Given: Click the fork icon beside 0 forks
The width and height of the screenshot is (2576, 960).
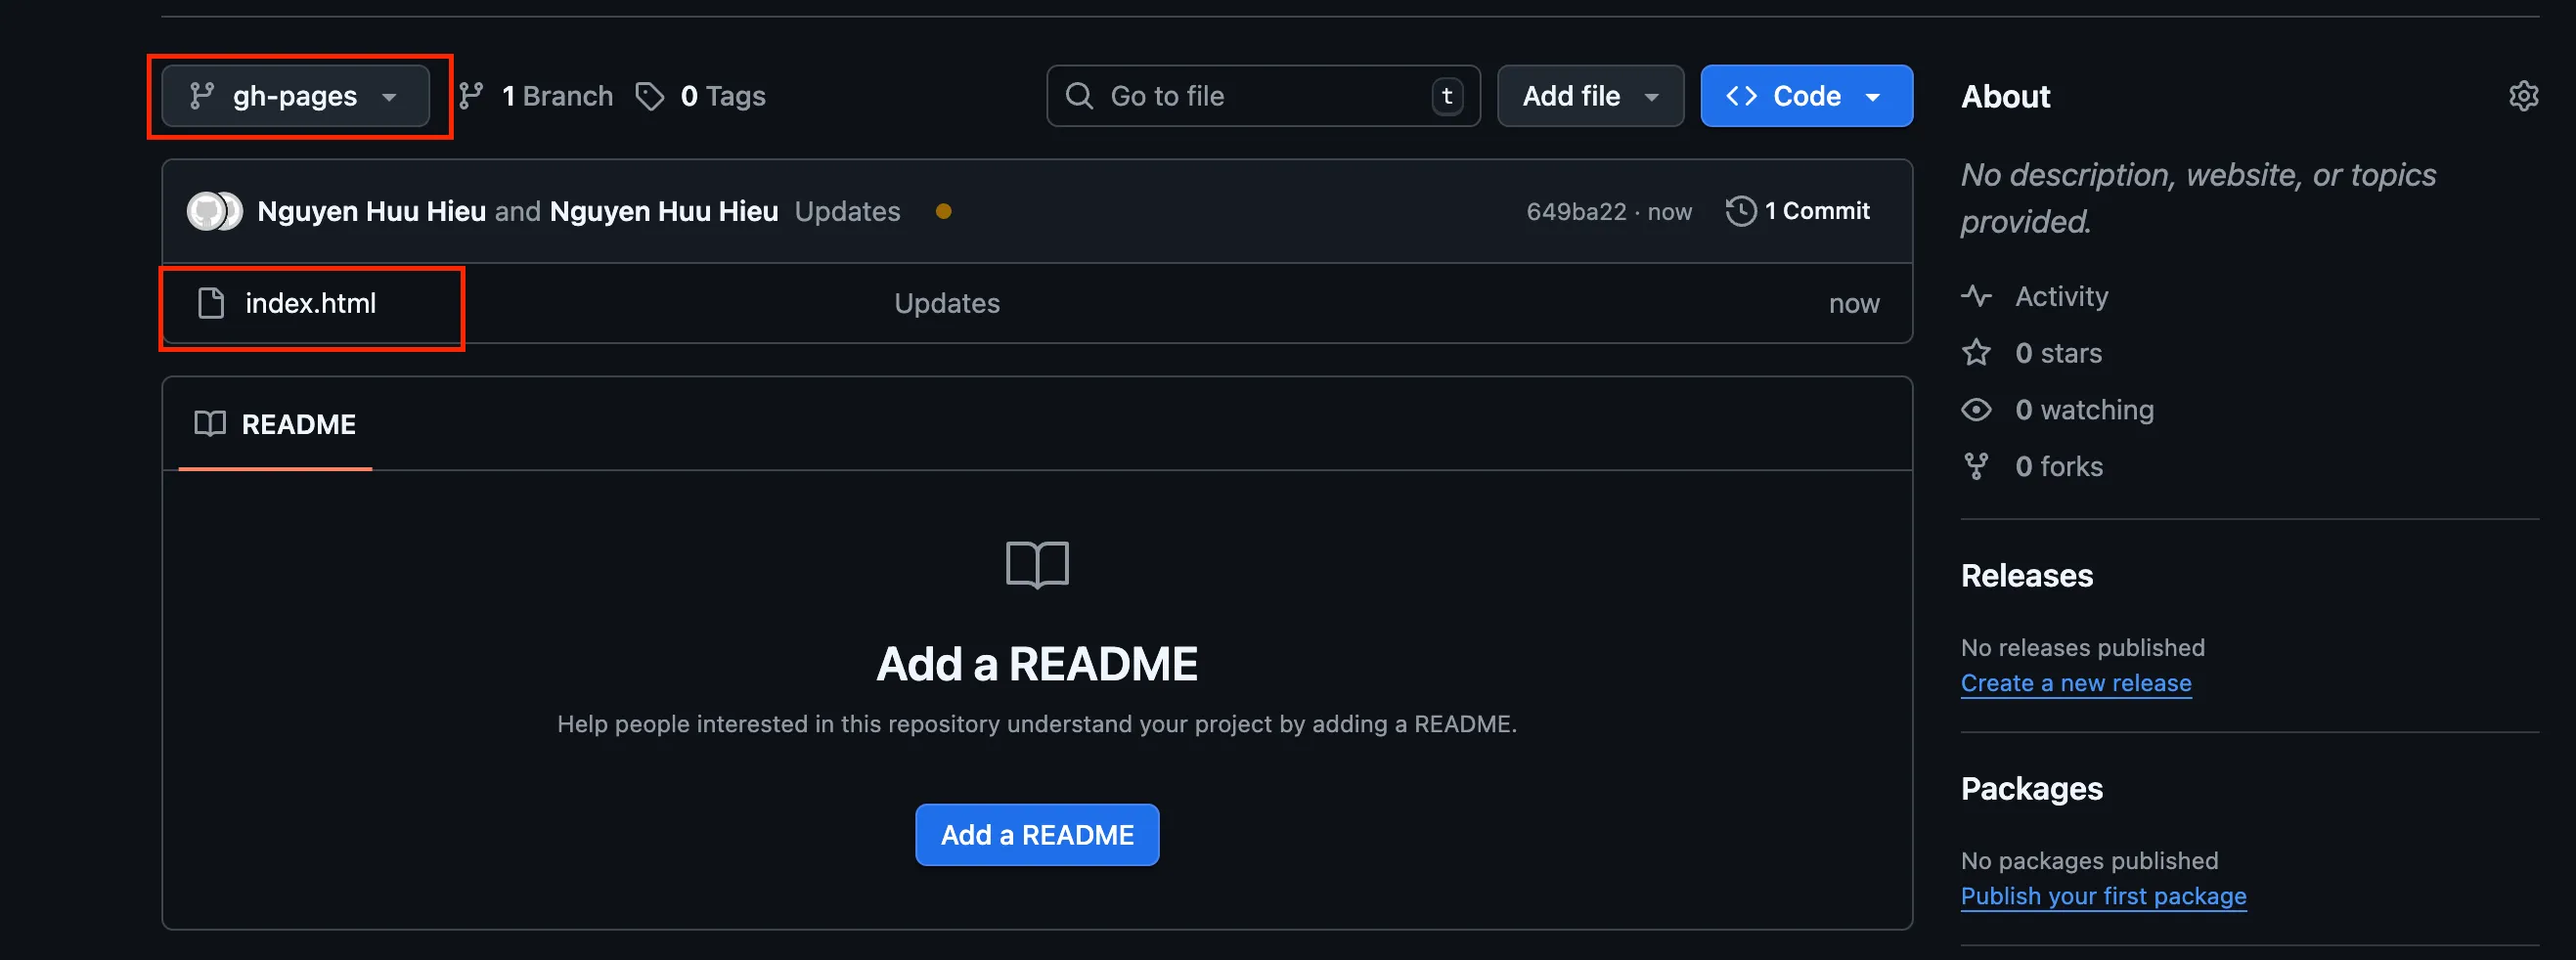Looking at the screenshot, I should [1976, 467].
